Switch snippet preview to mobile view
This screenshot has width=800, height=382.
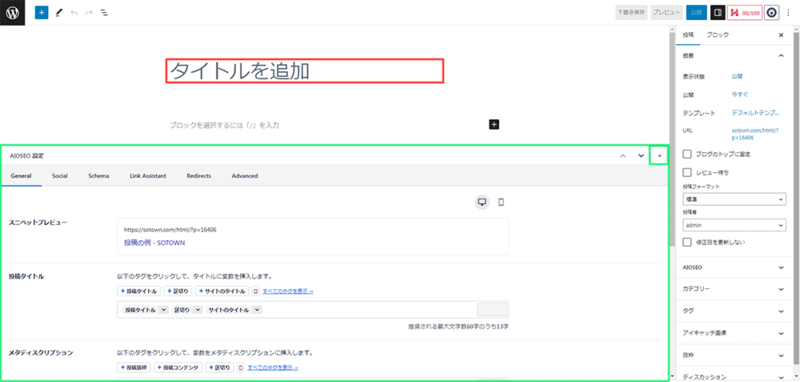tap(501, 202)
